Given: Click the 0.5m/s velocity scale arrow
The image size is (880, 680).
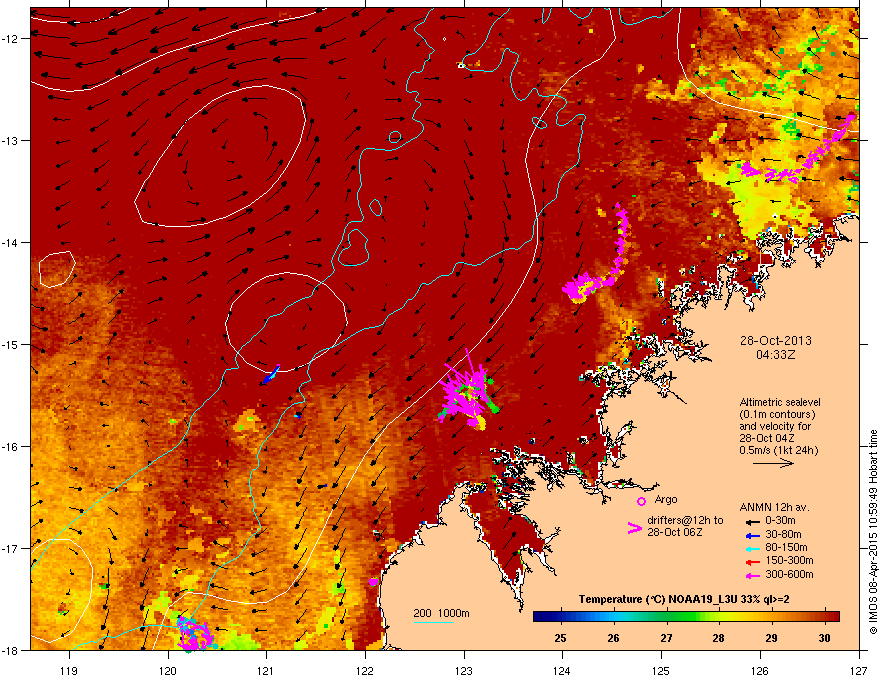Looking at the screenshot, I should 773,463.
